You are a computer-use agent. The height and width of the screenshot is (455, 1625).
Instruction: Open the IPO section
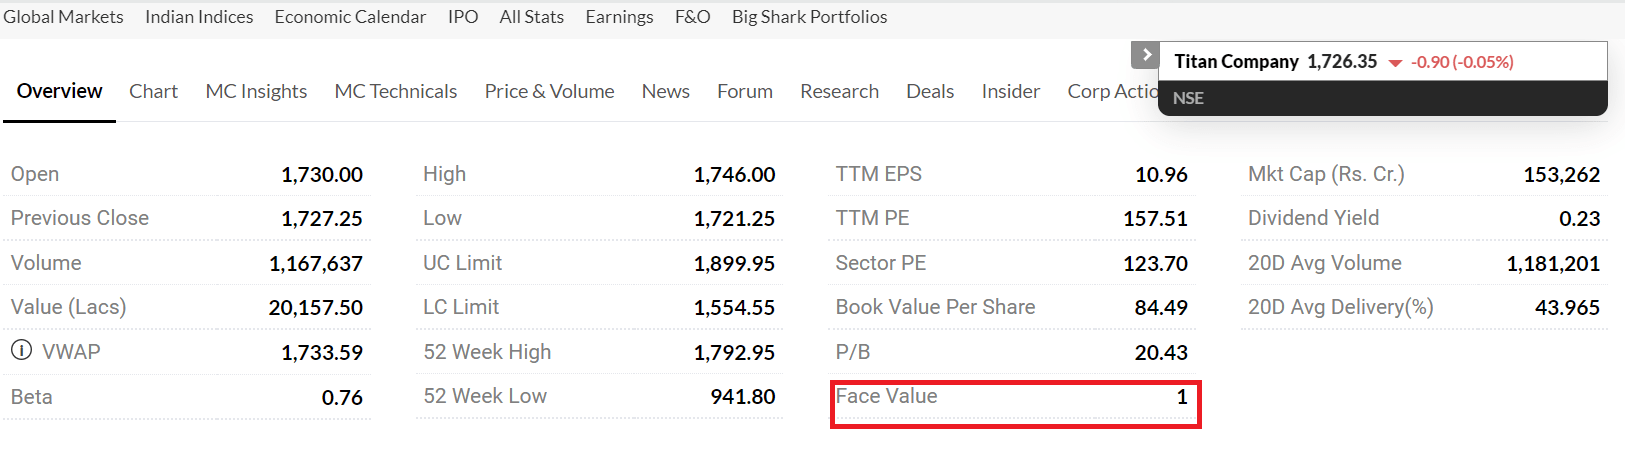pos(463,17)
